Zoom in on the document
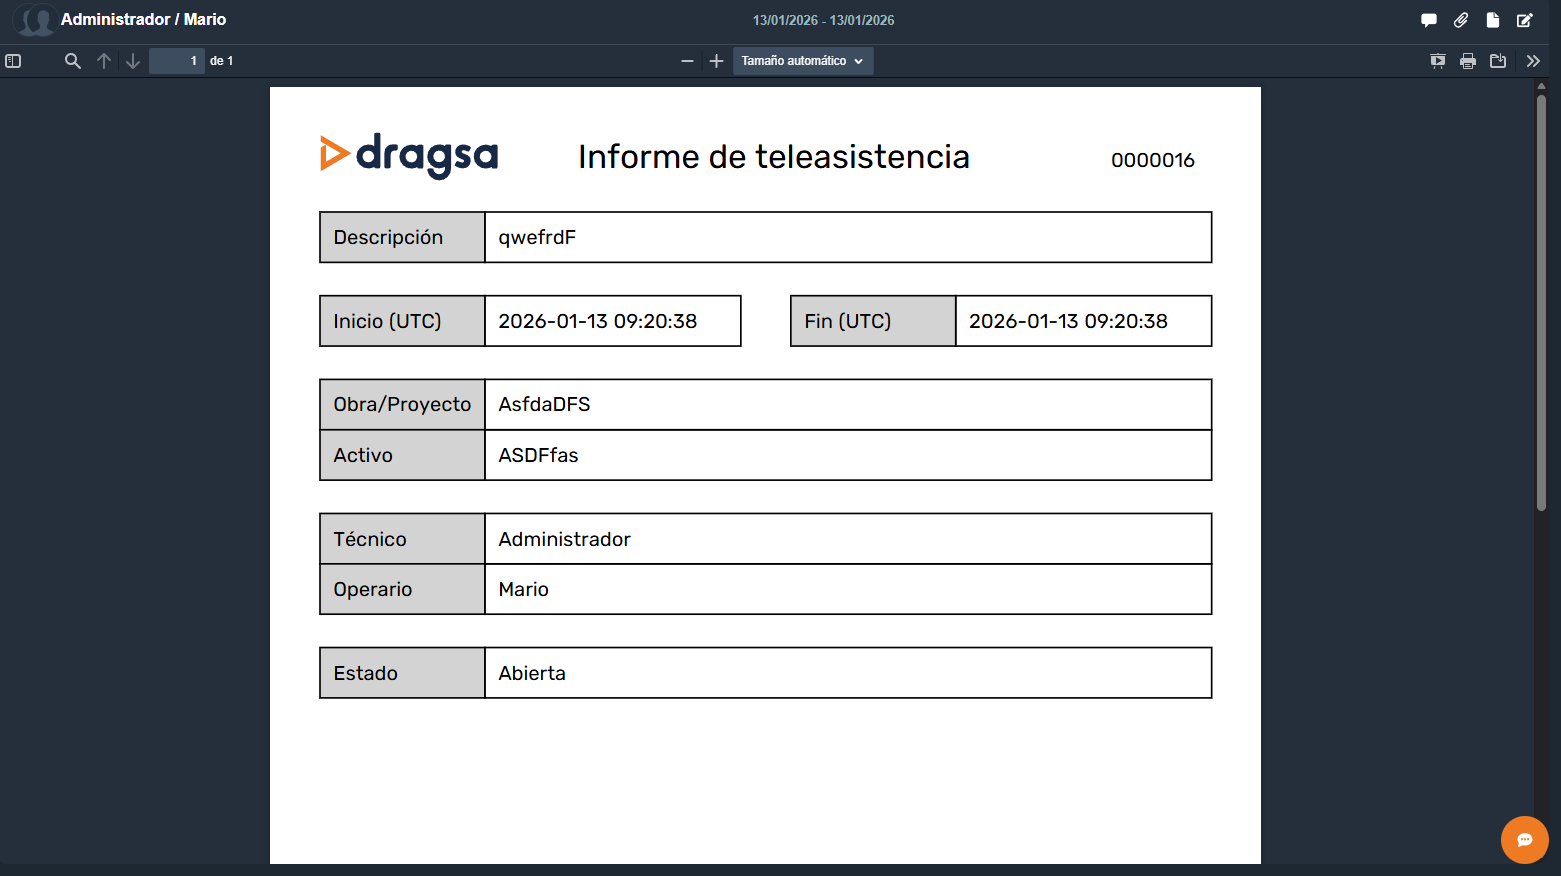The width and height of the screenshot is (1561, 876). (716, 61)
